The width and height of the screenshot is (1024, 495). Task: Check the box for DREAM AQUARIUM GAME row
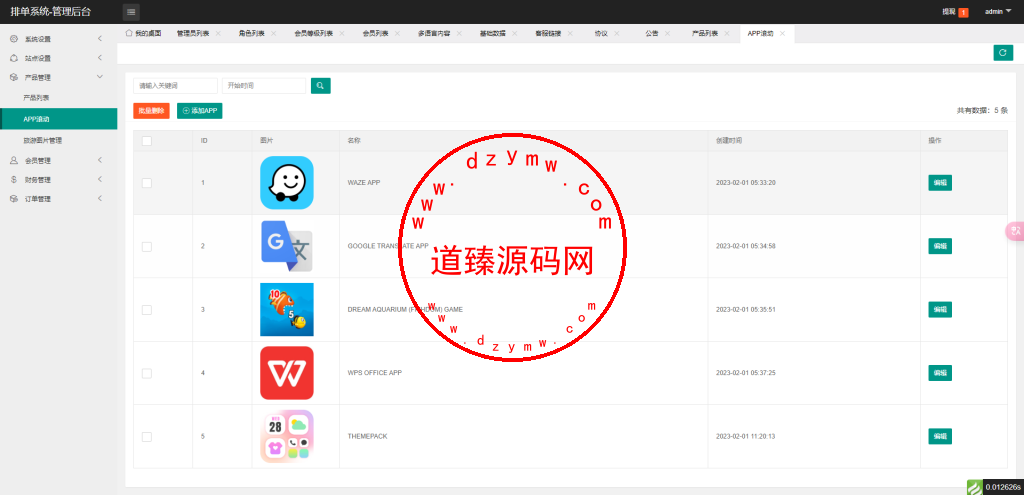pyautogui.click(x=147, y=310)
